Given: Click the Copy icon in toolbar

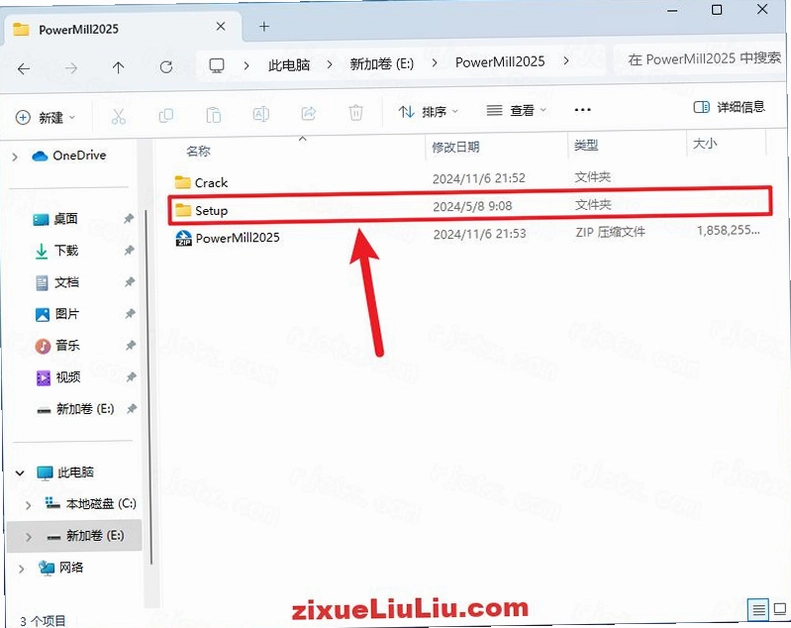Looking at the screenshot, I should coord(166,116).
